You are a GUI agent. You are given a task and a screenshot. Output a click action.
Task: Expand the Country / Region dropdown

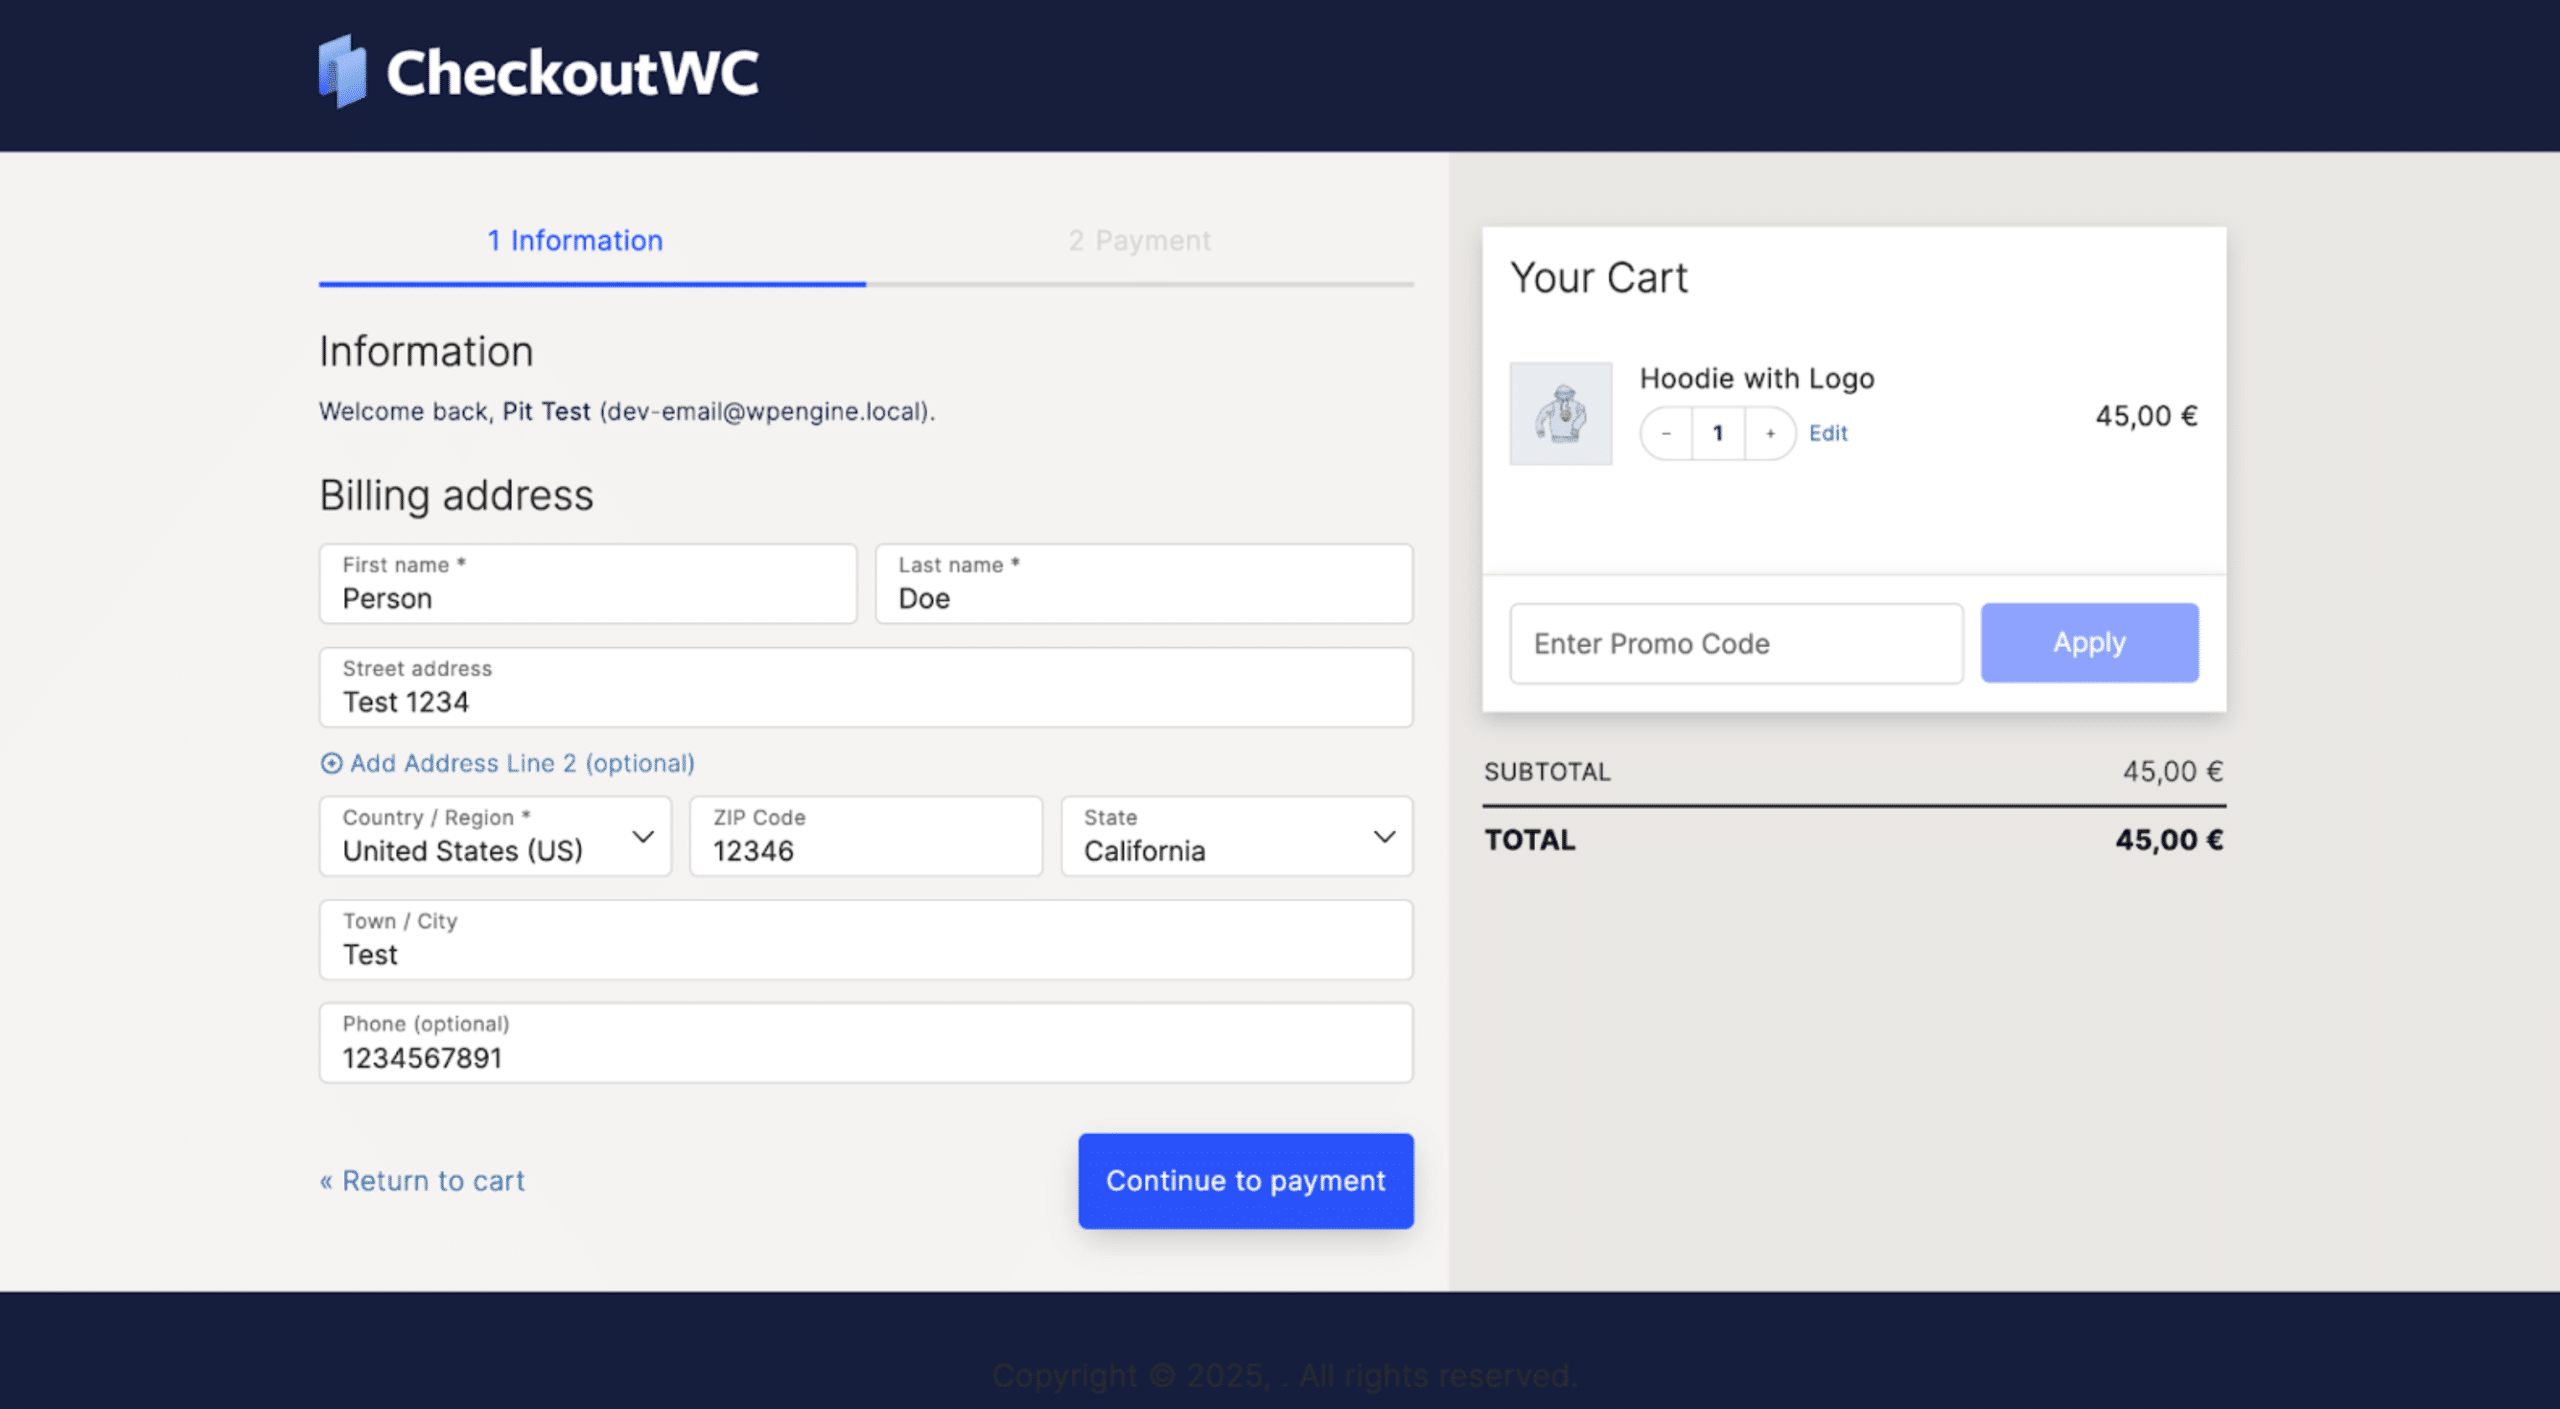coord(496,836)
